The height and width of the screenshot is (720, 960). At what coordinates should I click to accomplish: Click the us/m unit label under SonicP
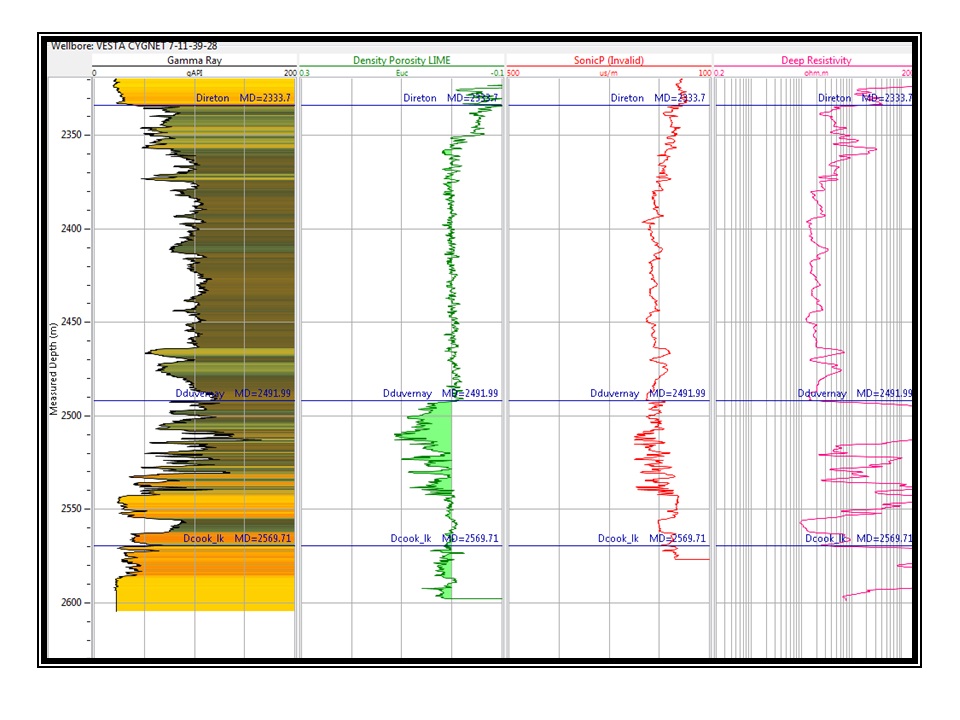(608, 73)
